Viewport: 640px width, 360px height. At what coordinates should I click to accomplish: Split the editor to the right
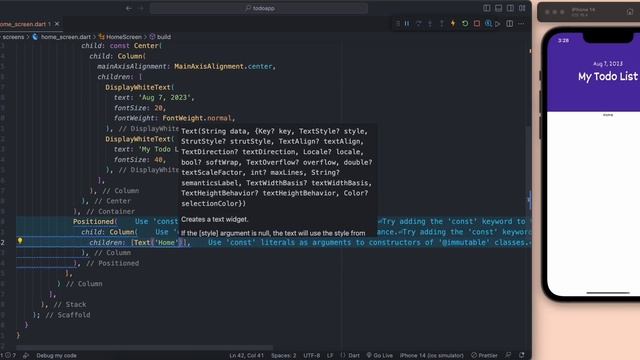(509, 24)
